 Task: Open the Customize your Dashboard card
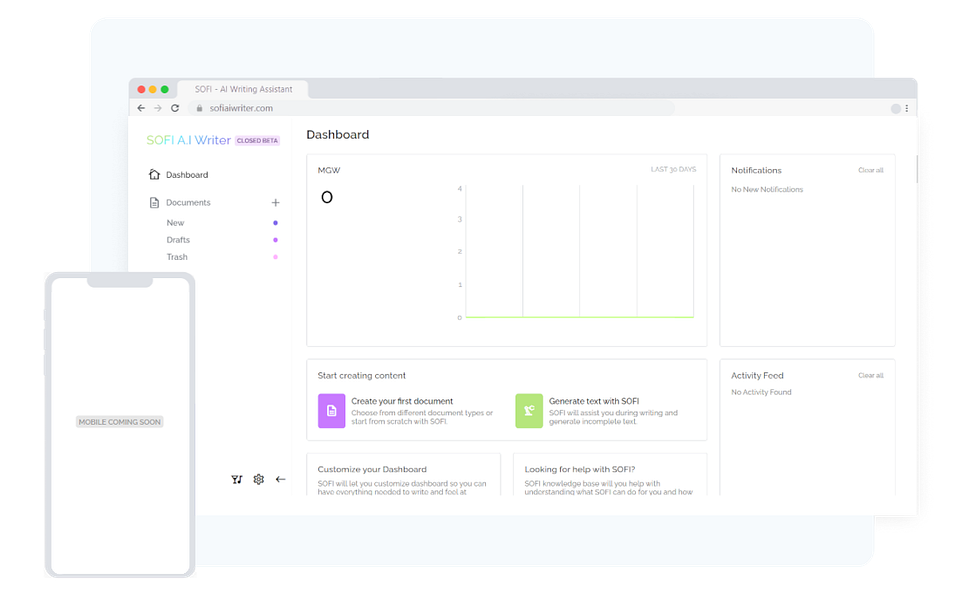[x=404, y=474]
